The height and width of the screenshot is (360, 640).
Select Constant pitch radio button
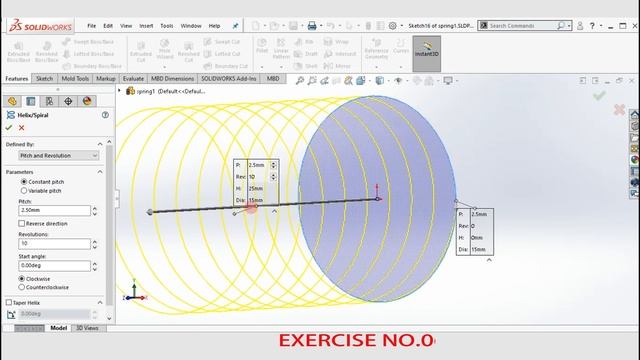tap(24, 182)
